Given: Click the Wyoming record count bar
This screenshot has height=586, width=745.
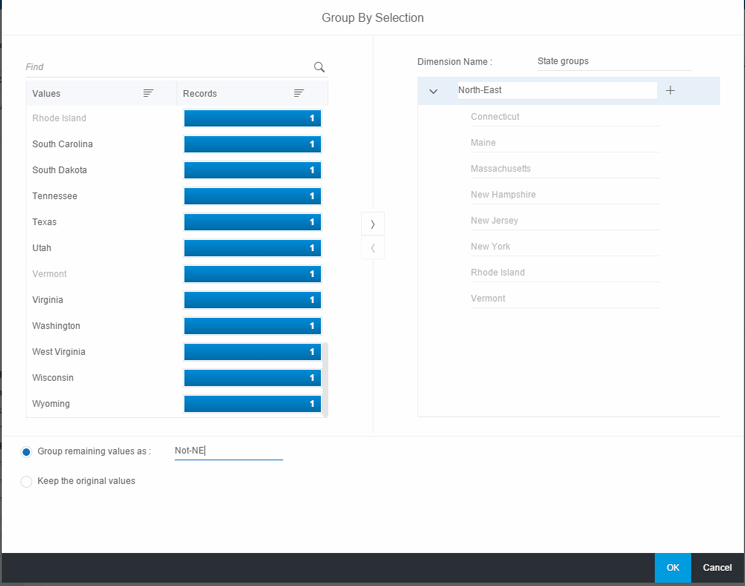Looking at the screenshot, I should [x=252, y=404].
